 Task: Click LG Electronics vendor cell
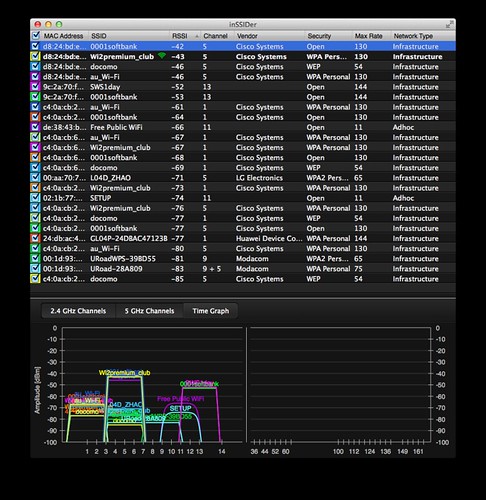259,178
